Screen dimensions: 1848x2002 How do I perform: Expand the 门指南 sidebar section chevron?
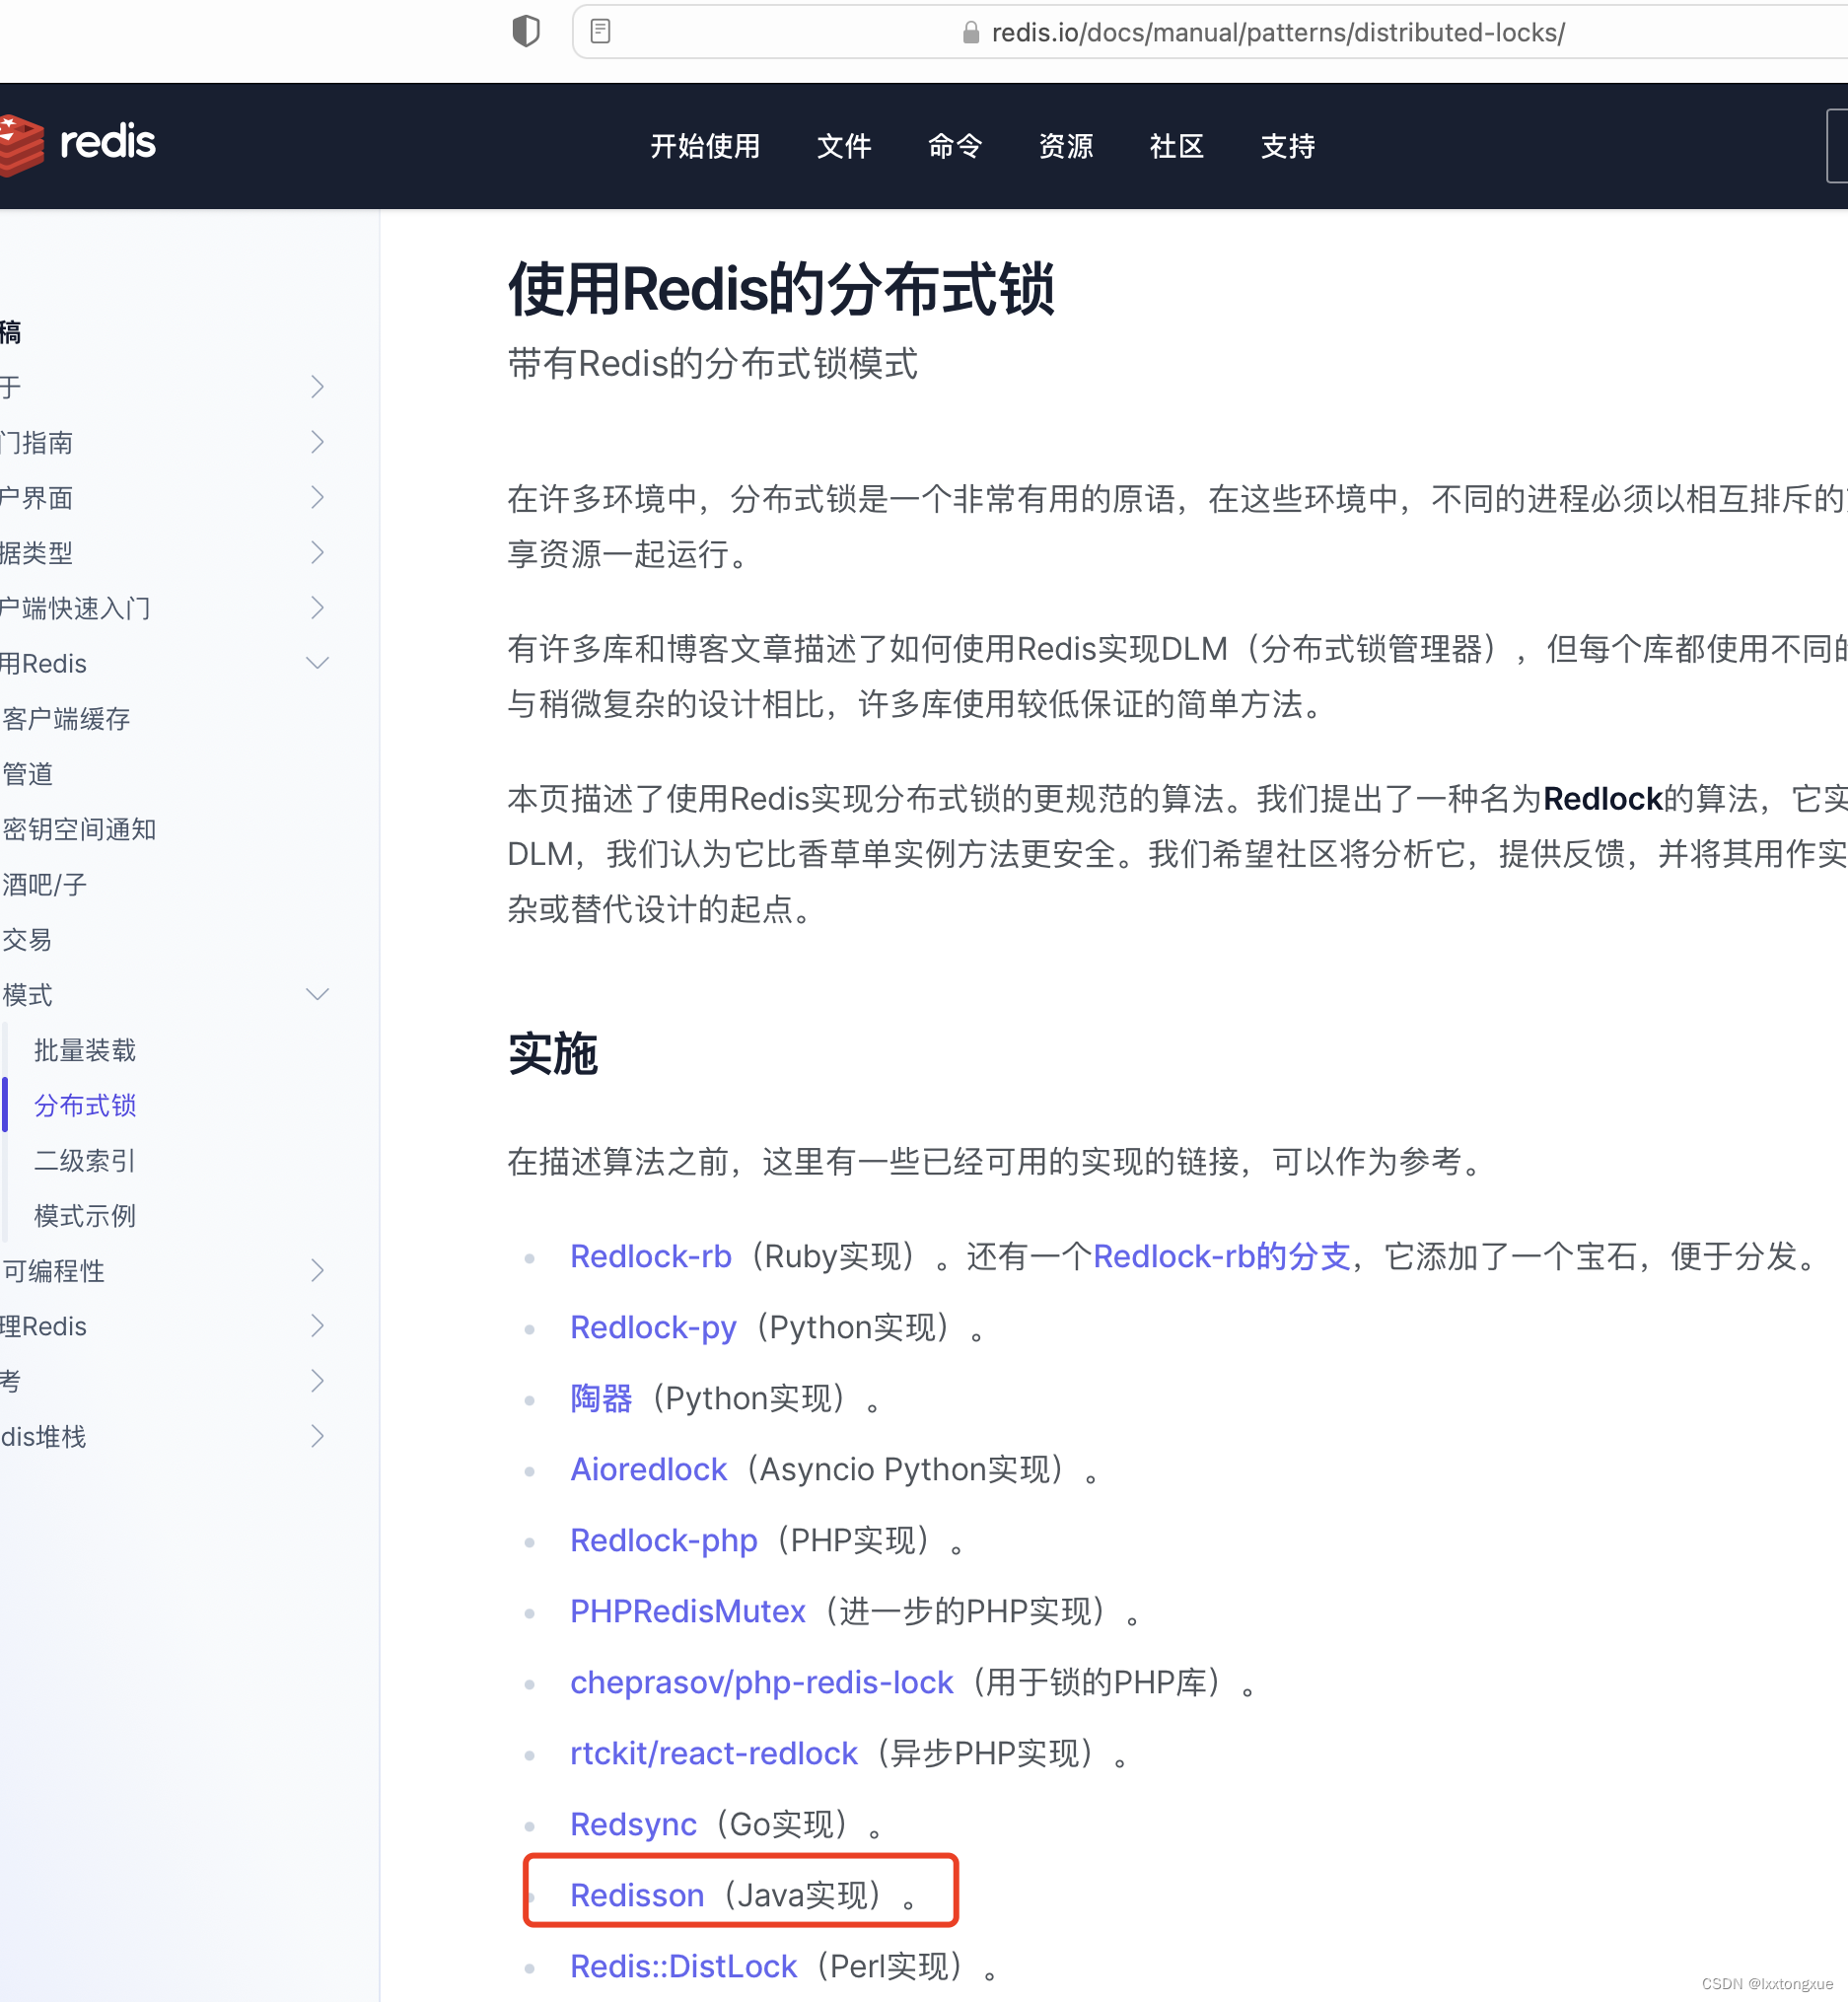317,442
